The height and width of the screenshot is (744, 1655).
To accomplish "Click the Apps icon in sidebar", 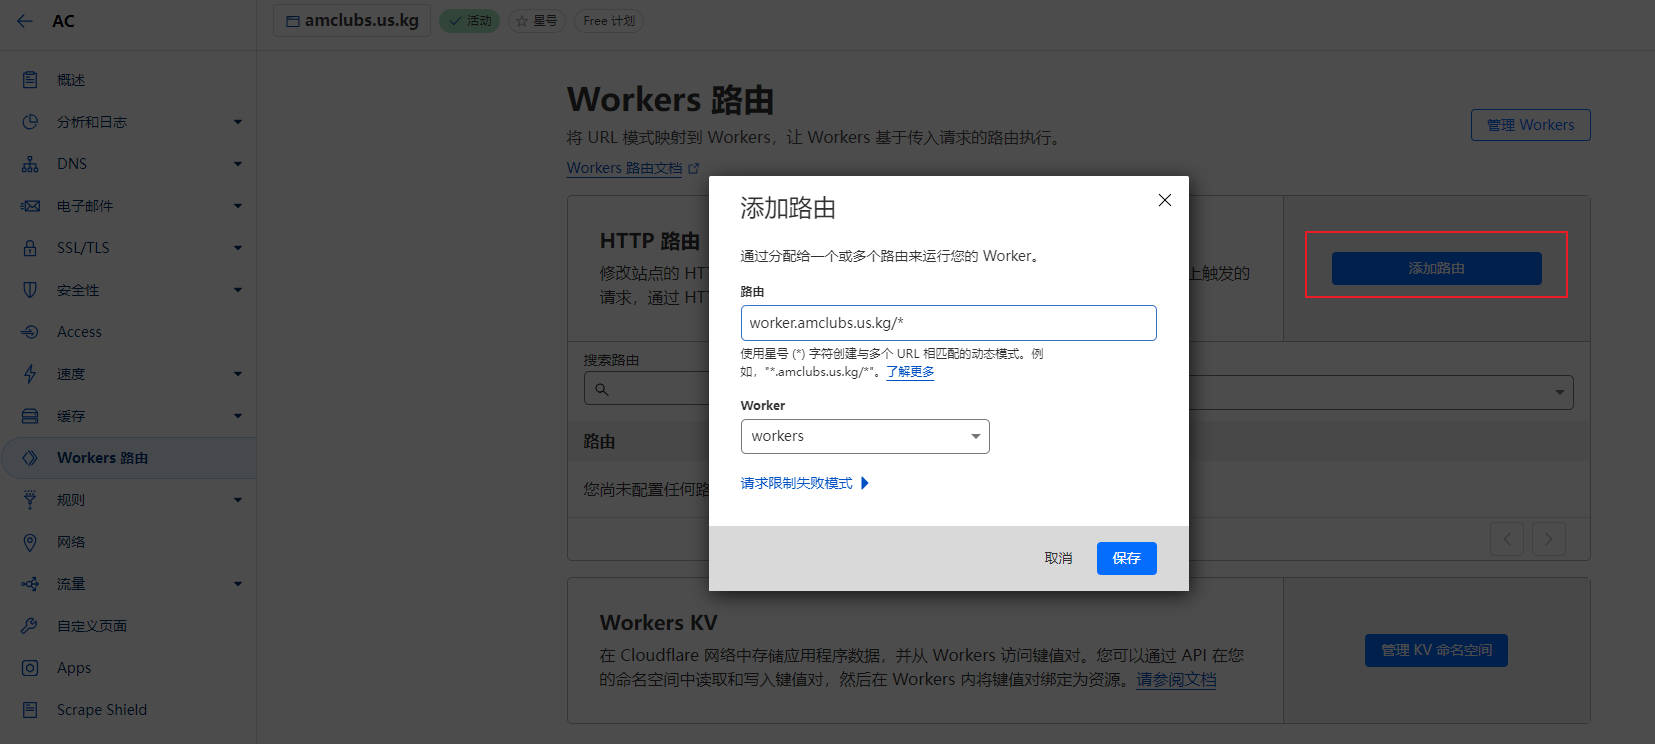I will pyautogui.click(x=30, y=668).
